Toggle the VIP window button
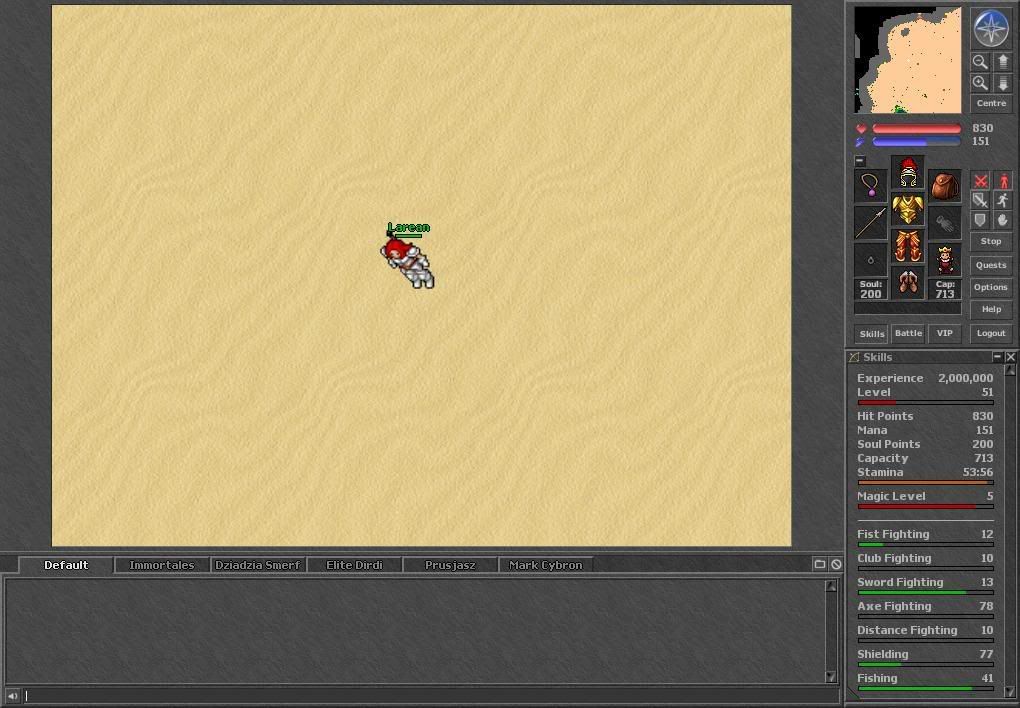Image resolution: width=1020 pixels, height=708 pixels. coord(945,333)
